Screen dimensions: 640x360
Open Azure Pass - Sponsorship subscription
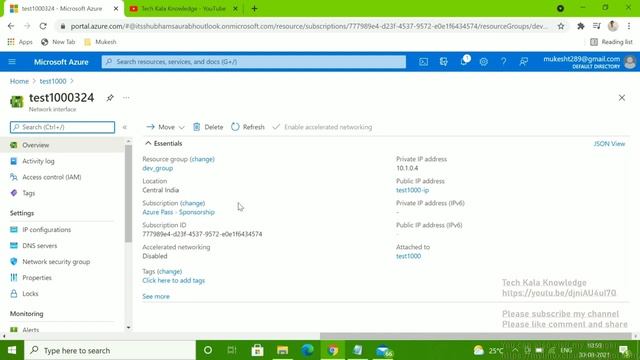pos(178,212)
